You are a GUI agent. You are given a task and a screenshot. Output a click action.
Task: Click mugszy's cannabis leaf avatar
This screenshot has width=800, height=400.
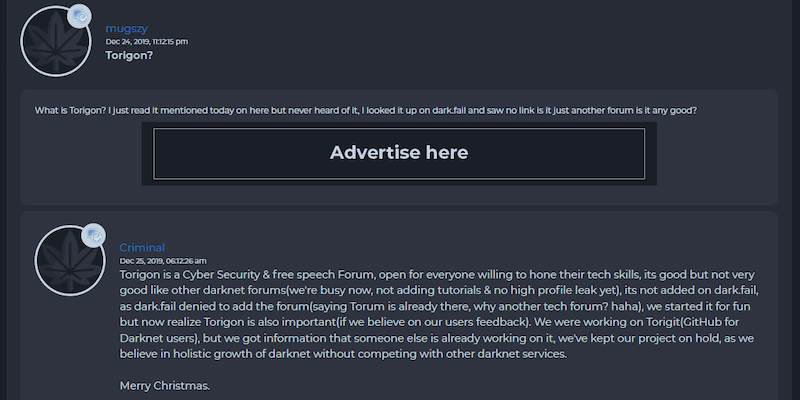[56, 41]
